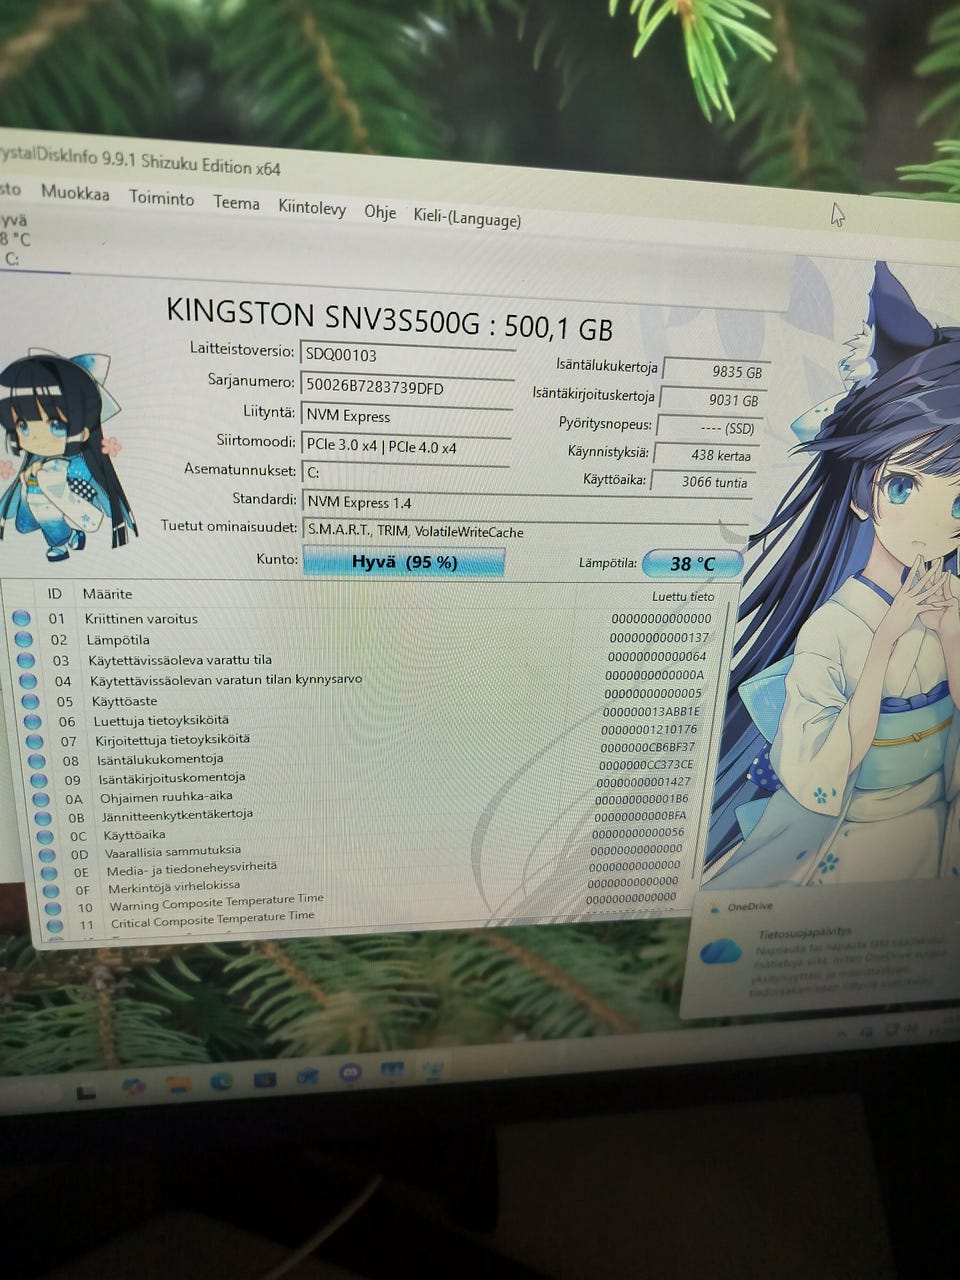
Task: Select status orb for Kirjoitettuja tietoyksiköitä row
Action: pos(35,741)
